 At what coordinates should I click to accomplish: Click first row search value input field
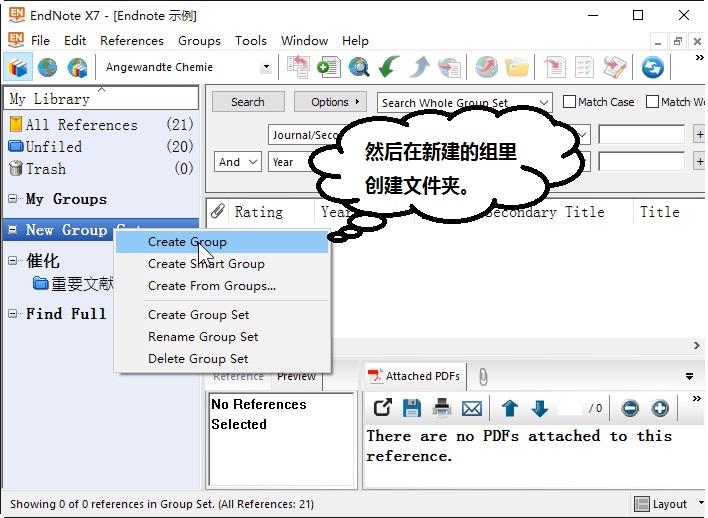tap(641, 135)
